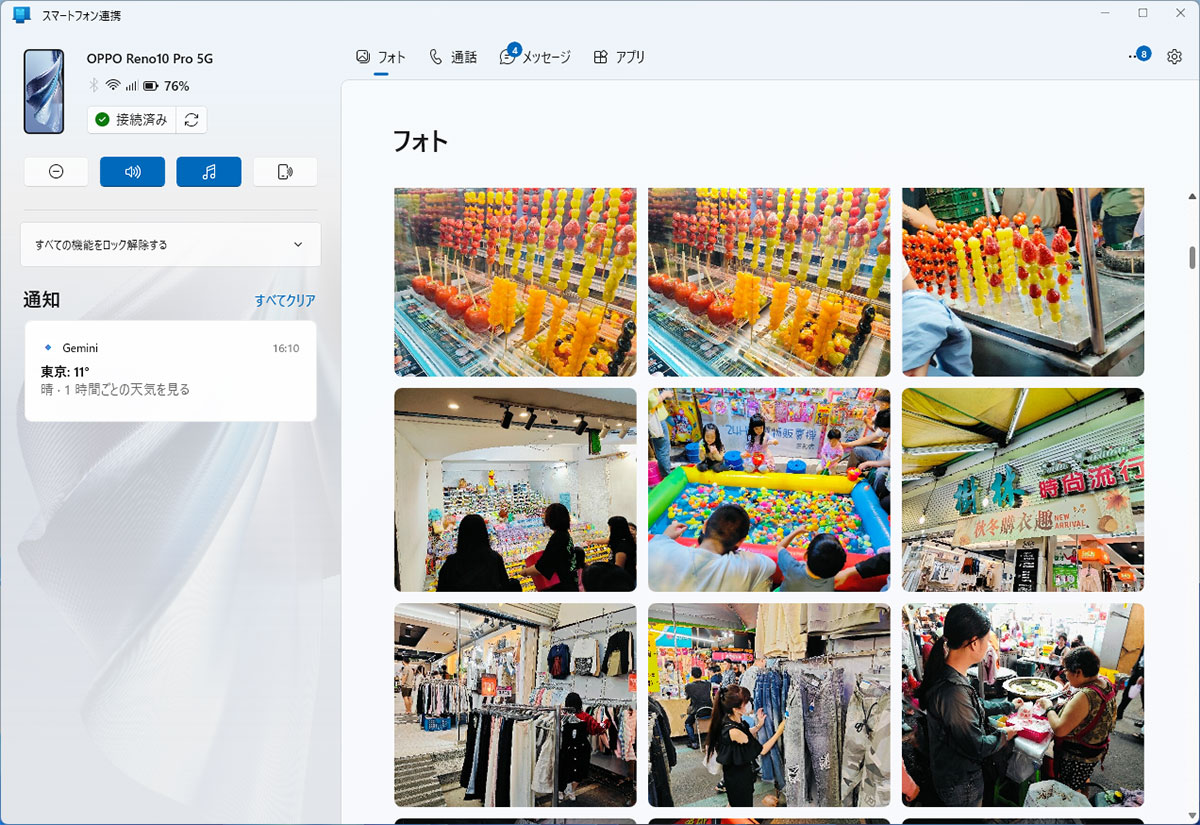
Task: Select the アプリ tab
Action: 619,57
